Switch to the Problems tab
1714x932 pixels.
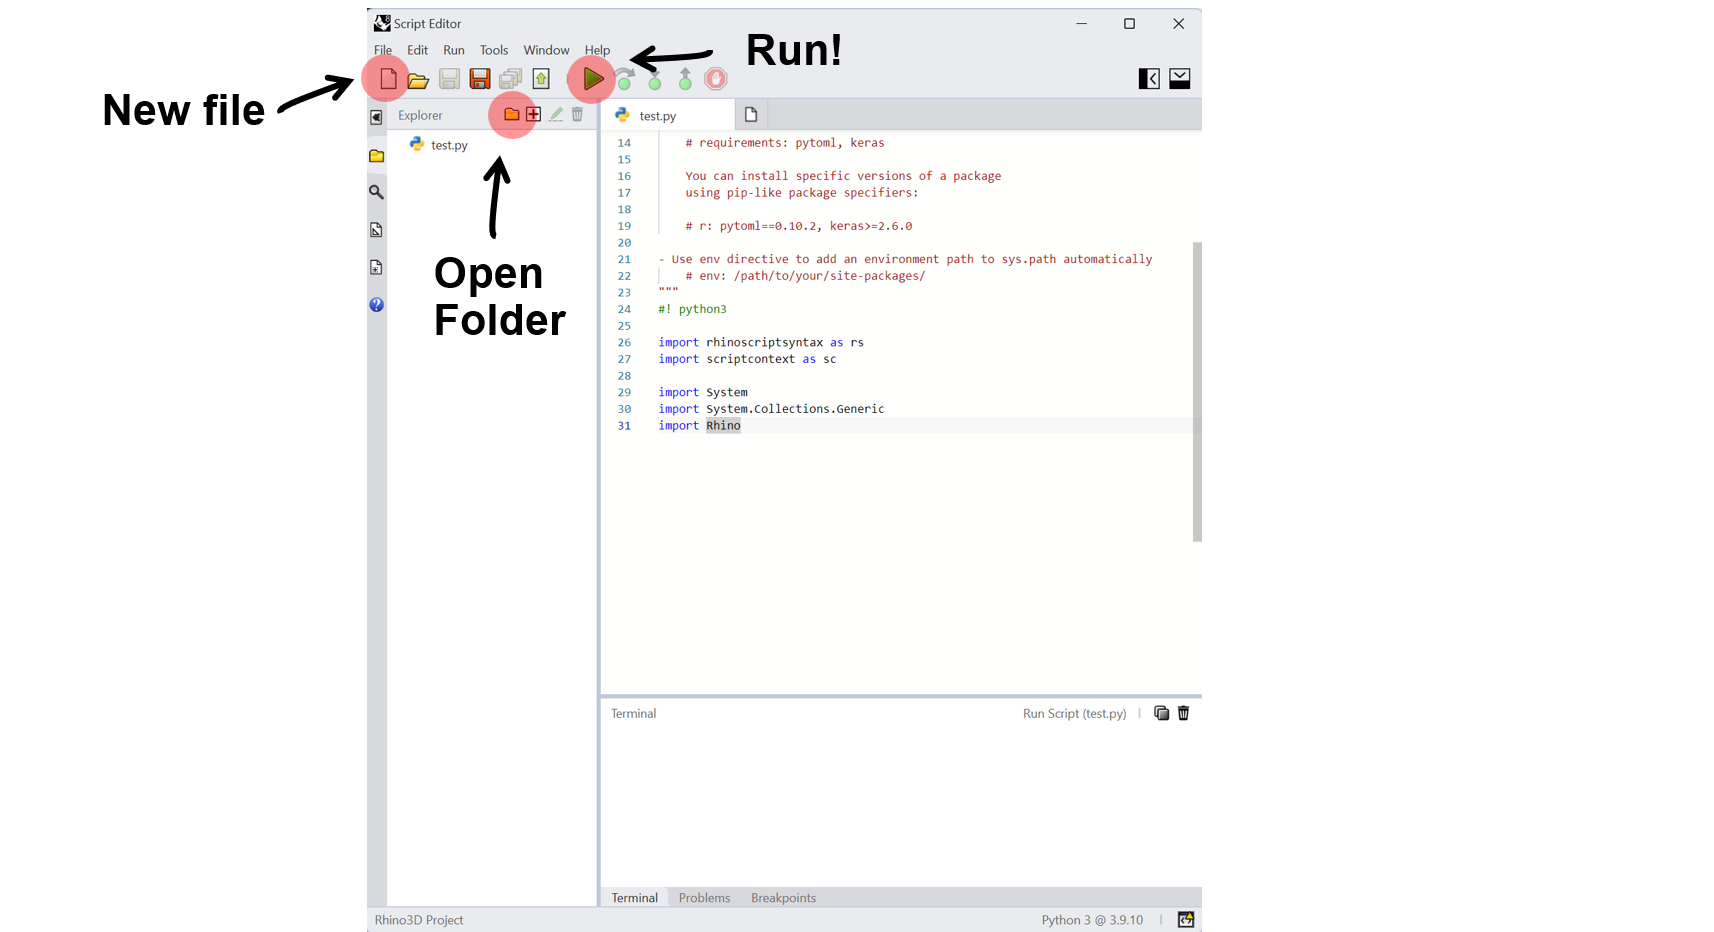point(704,898)
